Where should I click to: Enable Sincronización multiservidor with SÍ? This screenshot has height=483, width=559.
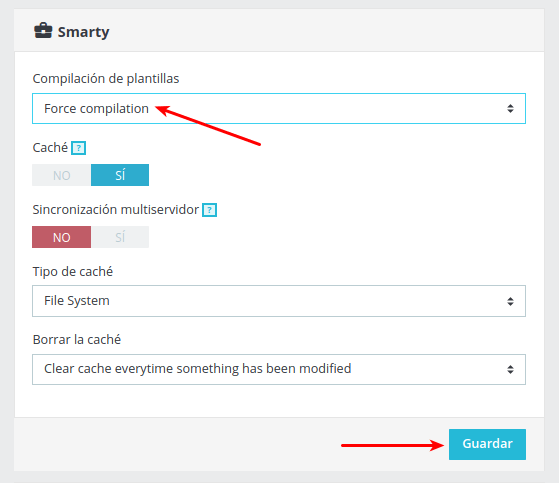(120, 237)
